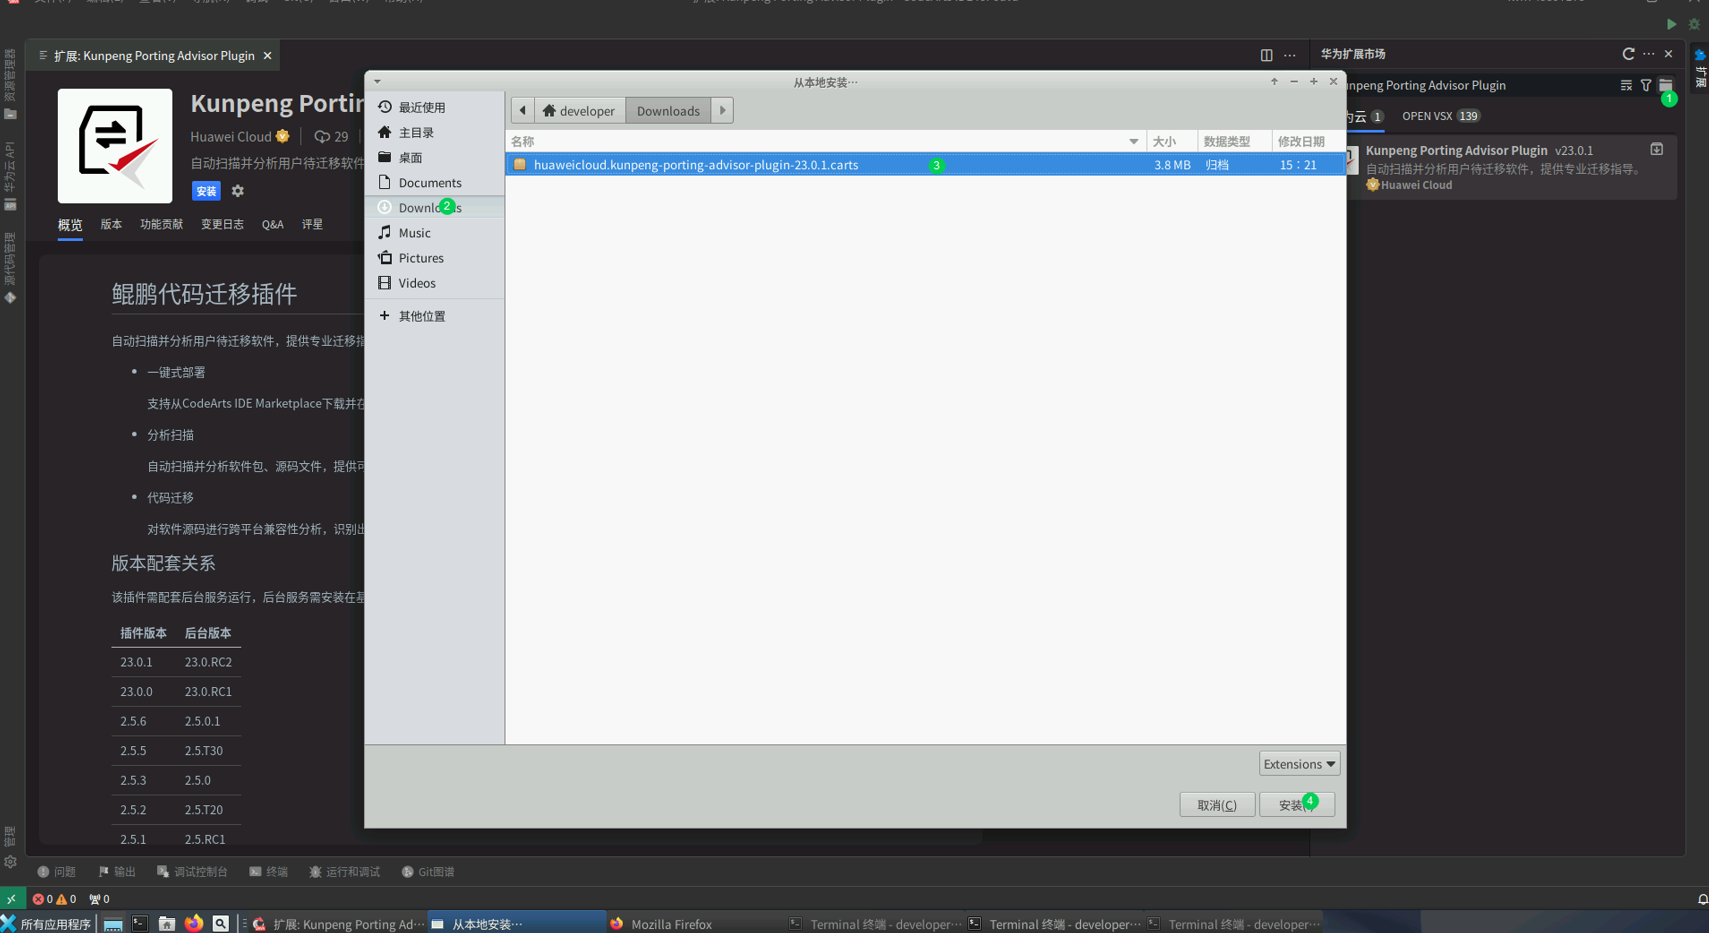Open the Git图谱 panel tab
The width and height of the screenshot is (1709, 933).
[x=428, y=872]
